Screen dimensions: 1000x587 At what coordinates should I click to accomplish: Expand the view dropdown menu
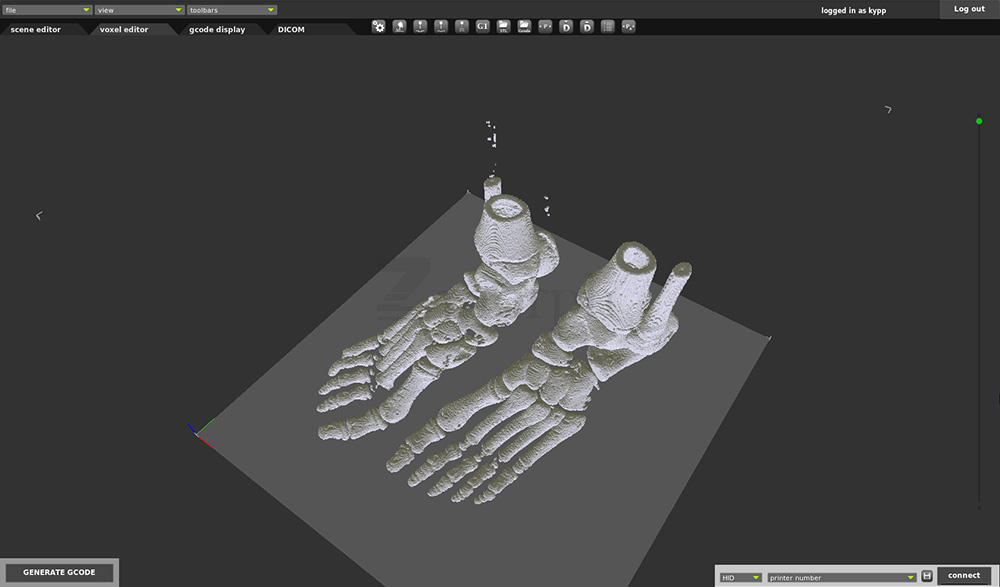pyautogui.click(x=139, y=10)
